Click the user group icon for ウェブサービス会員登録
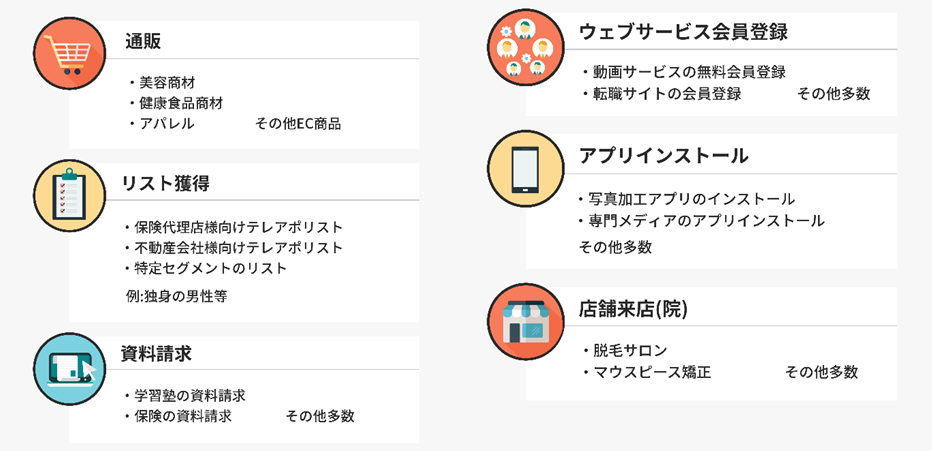The width and height of the screenshot is (932, 451). pyautogui.click(x=525, y=48)
